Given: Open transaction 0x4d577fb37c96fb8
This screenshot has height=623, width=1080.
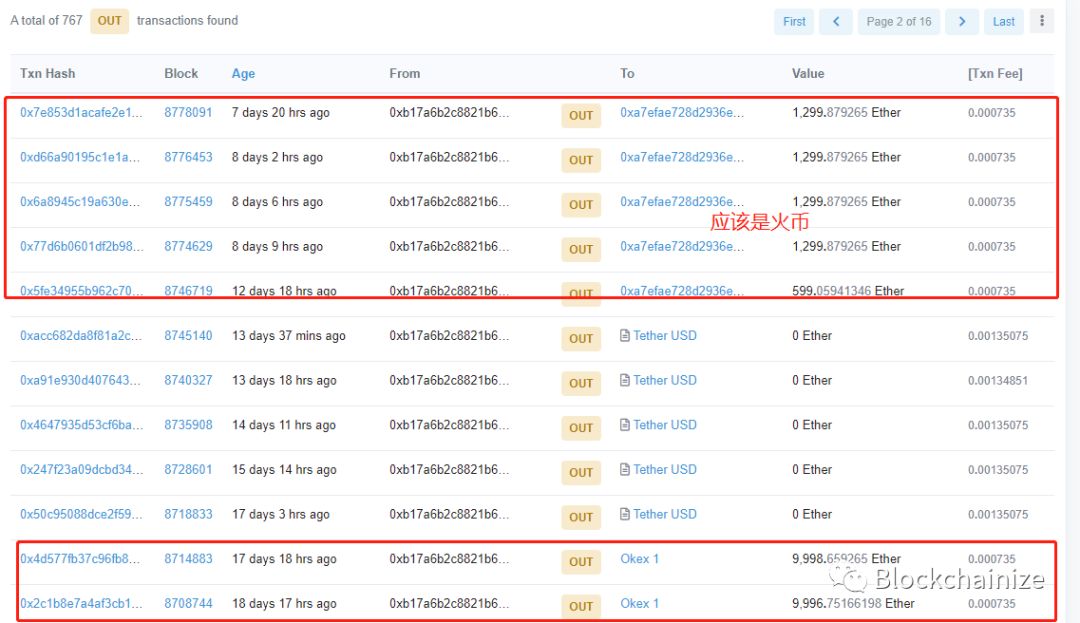Looking at the screenshot, I should (x=80, y=559).
